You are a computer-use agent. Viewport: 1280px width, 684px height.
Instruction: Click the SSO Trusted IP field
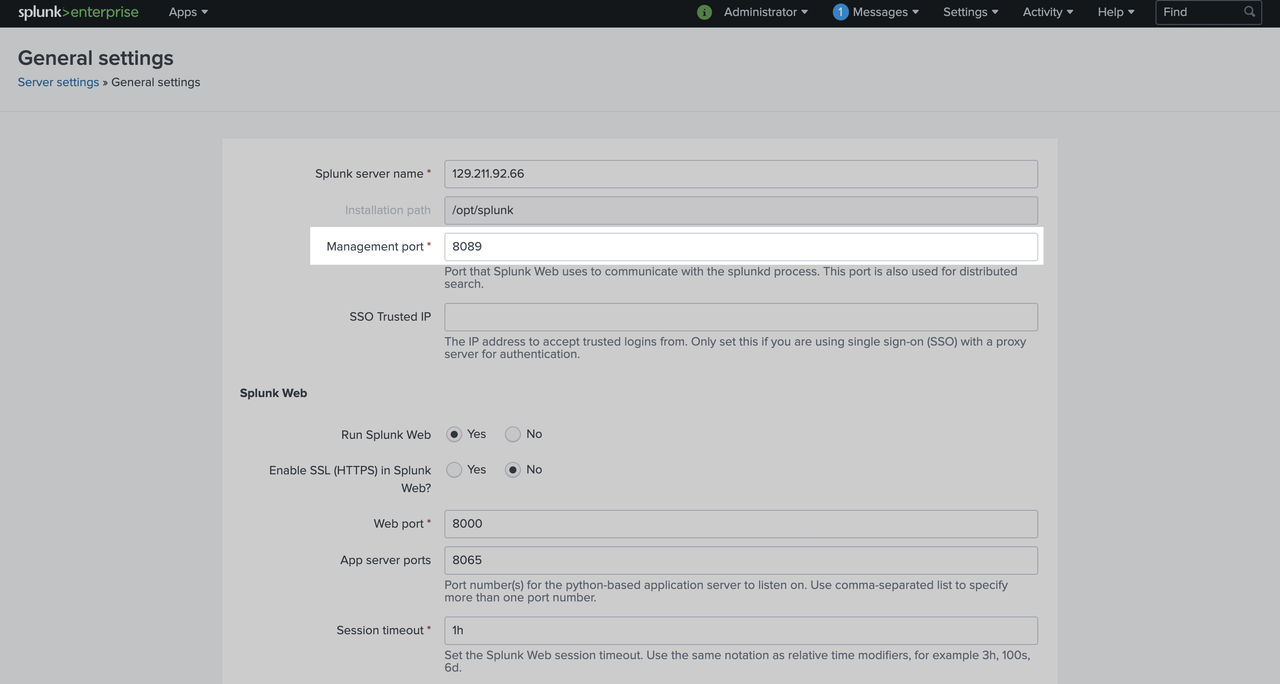coord(740,316)
